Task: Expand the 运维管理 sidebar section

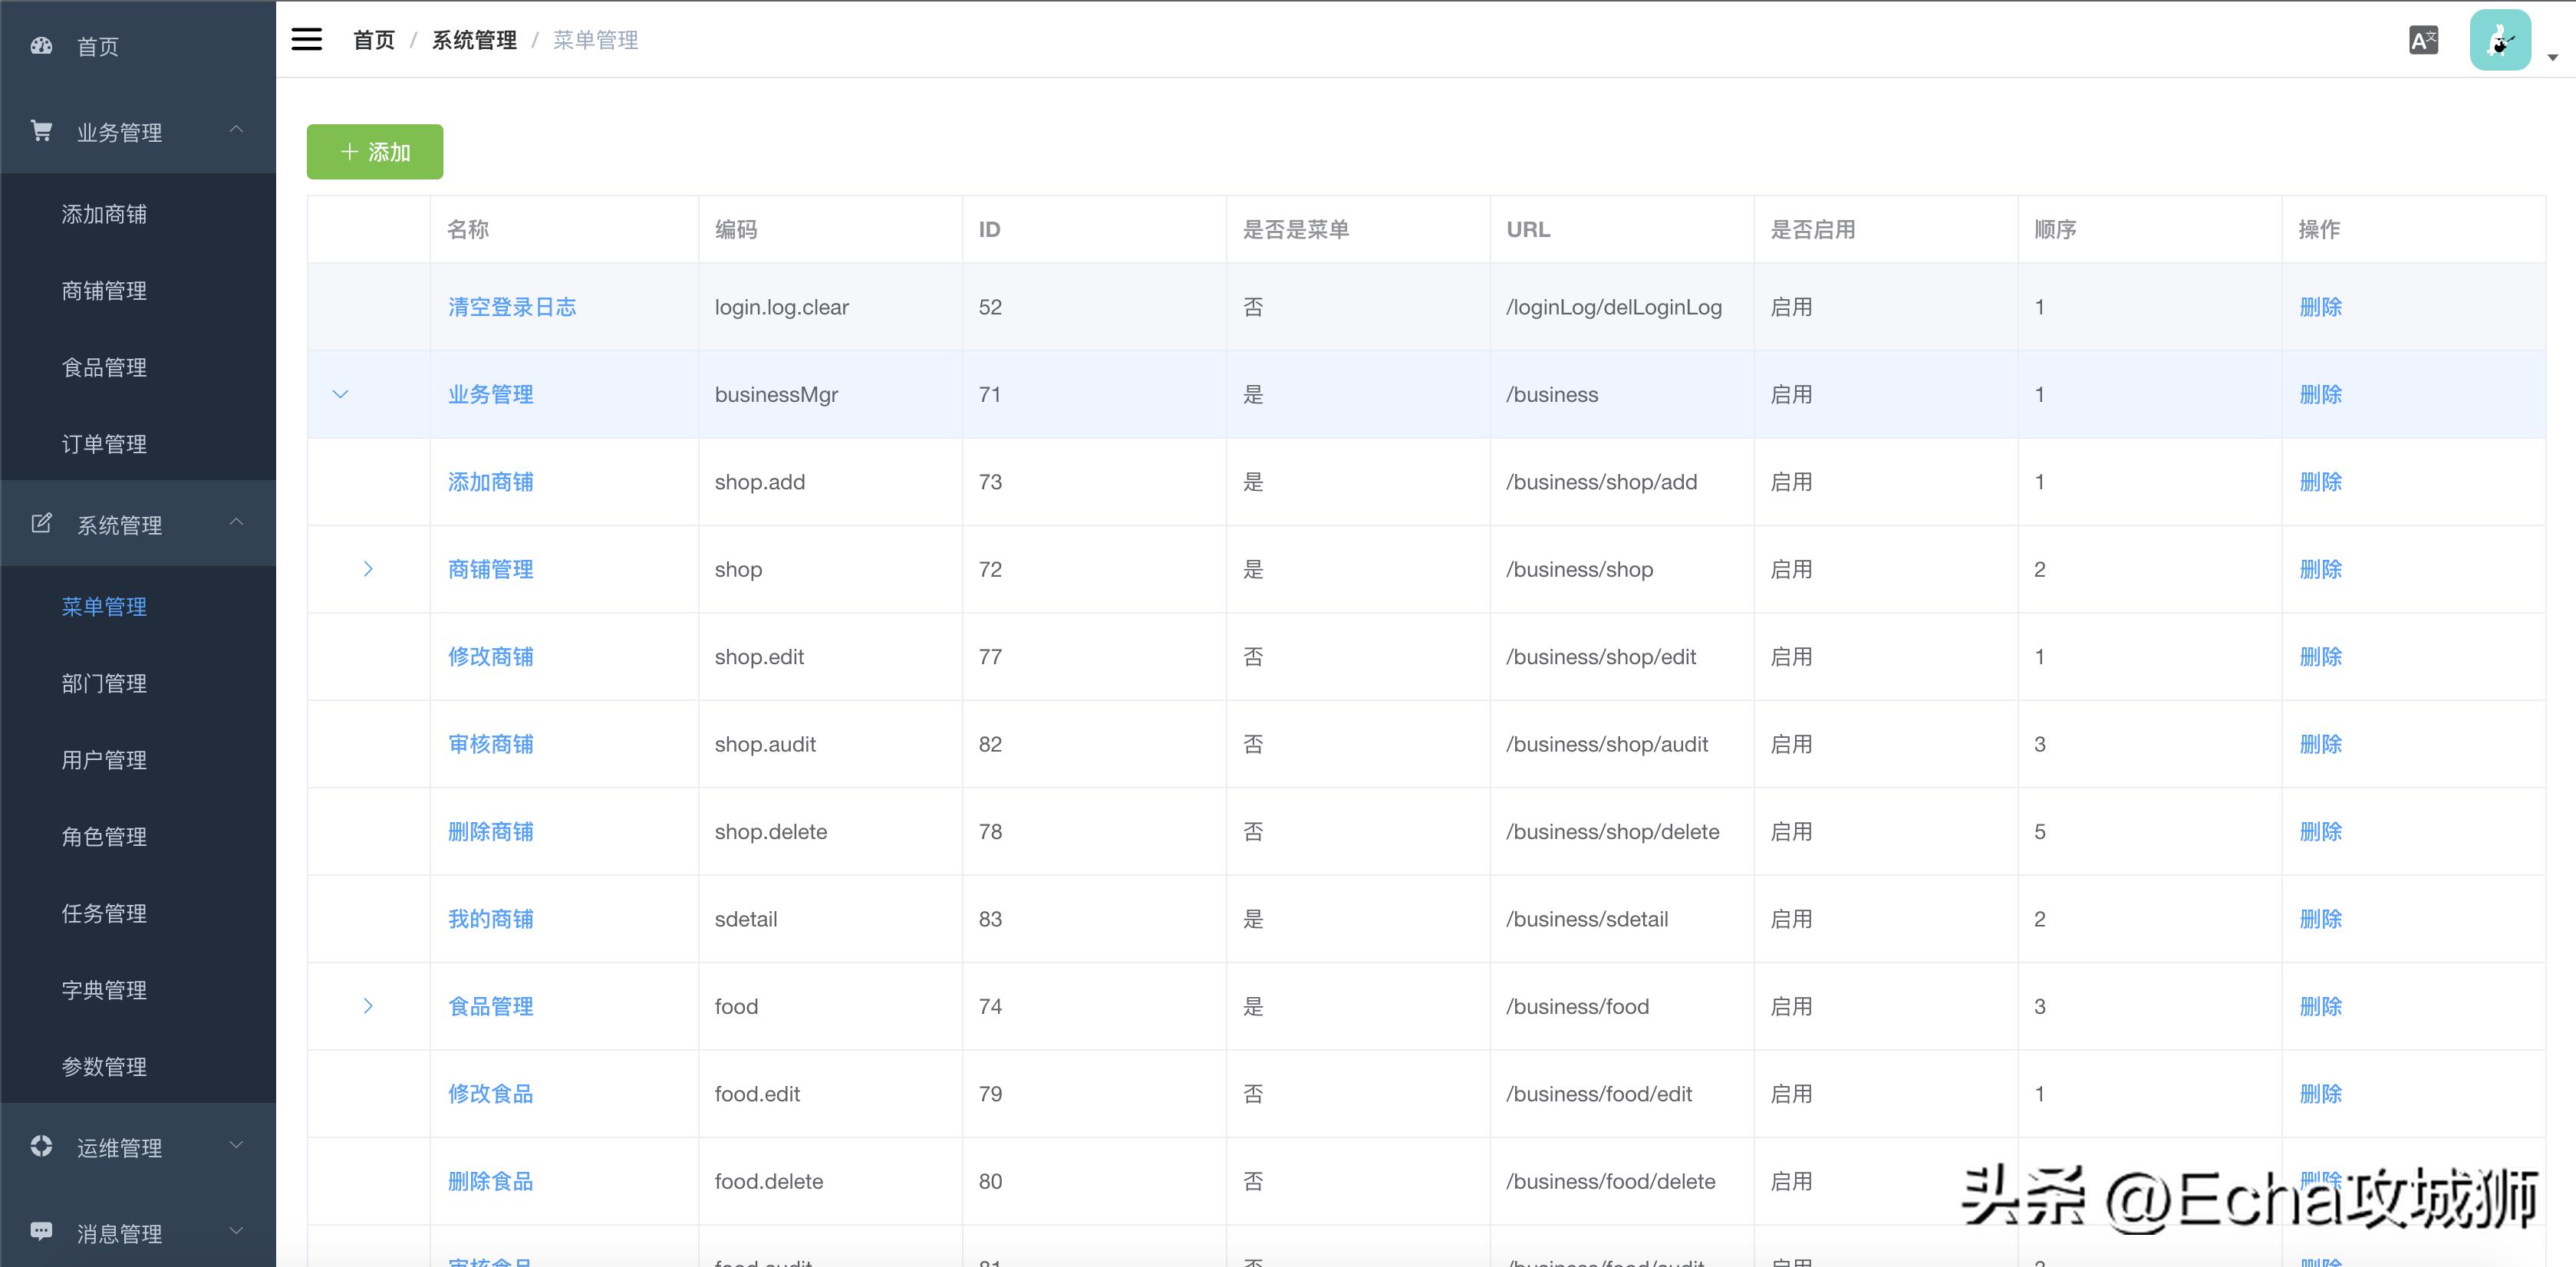Action: tap(236, 1146)
